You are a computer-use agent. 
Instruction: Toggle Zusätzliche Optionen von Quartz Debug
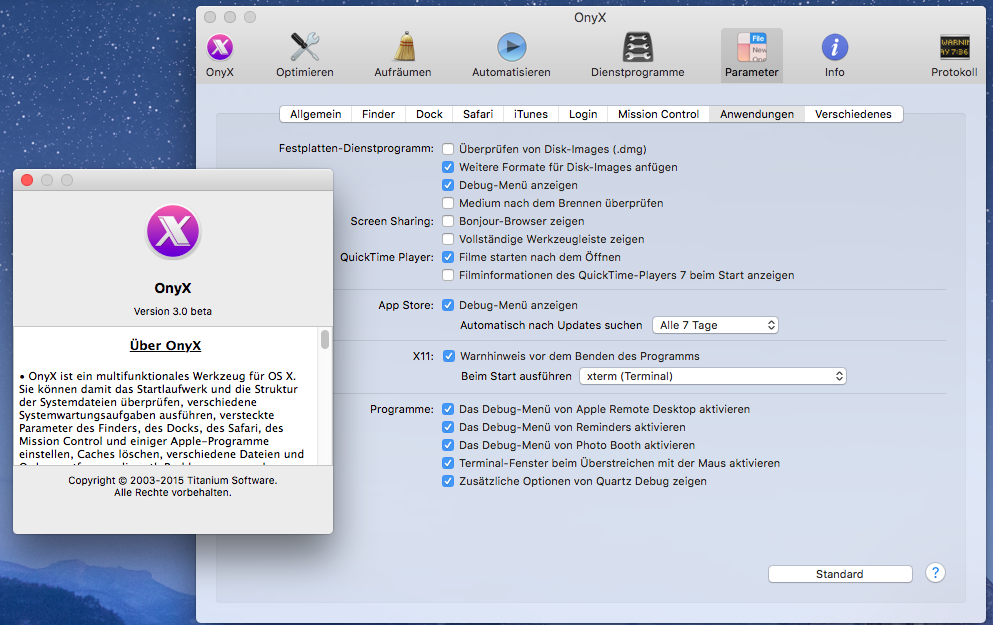point(448,481)
